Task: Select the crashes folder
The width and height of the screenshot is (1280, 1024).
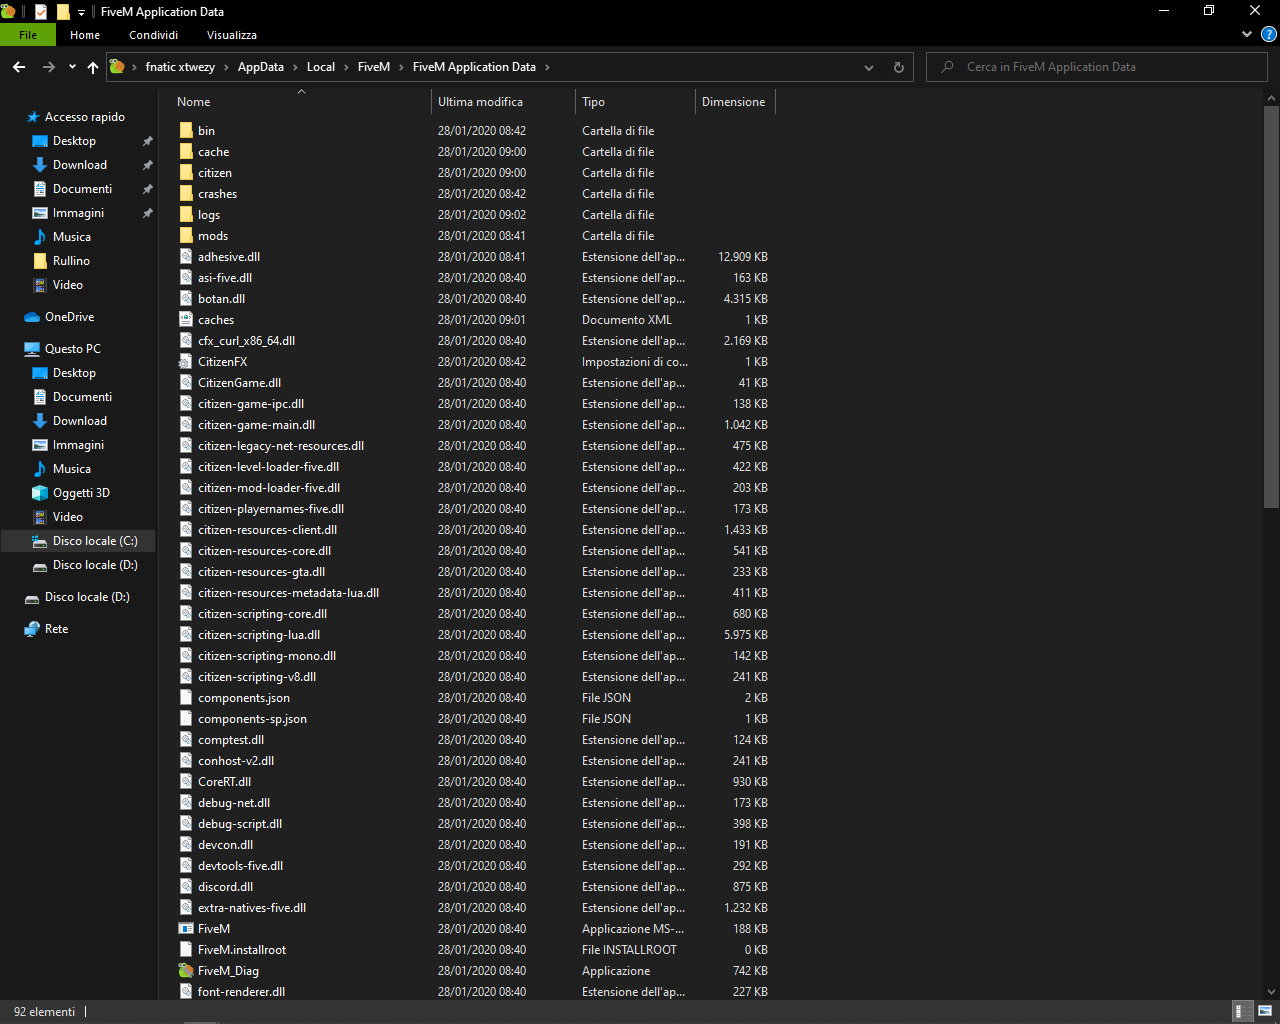Action: coord(217,194)
